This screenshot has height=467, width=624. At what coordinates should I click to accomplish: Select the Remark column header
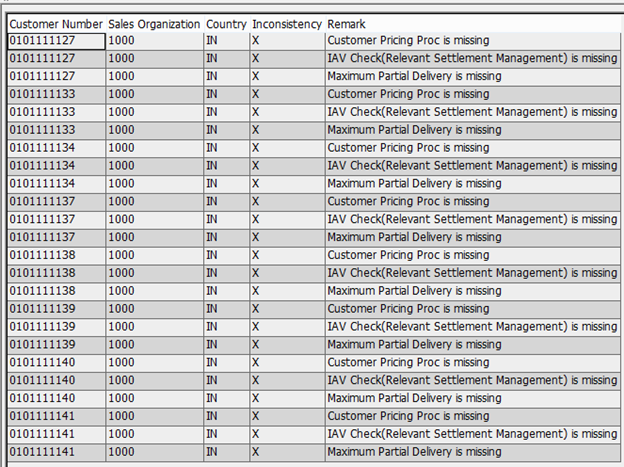[346, 23]
